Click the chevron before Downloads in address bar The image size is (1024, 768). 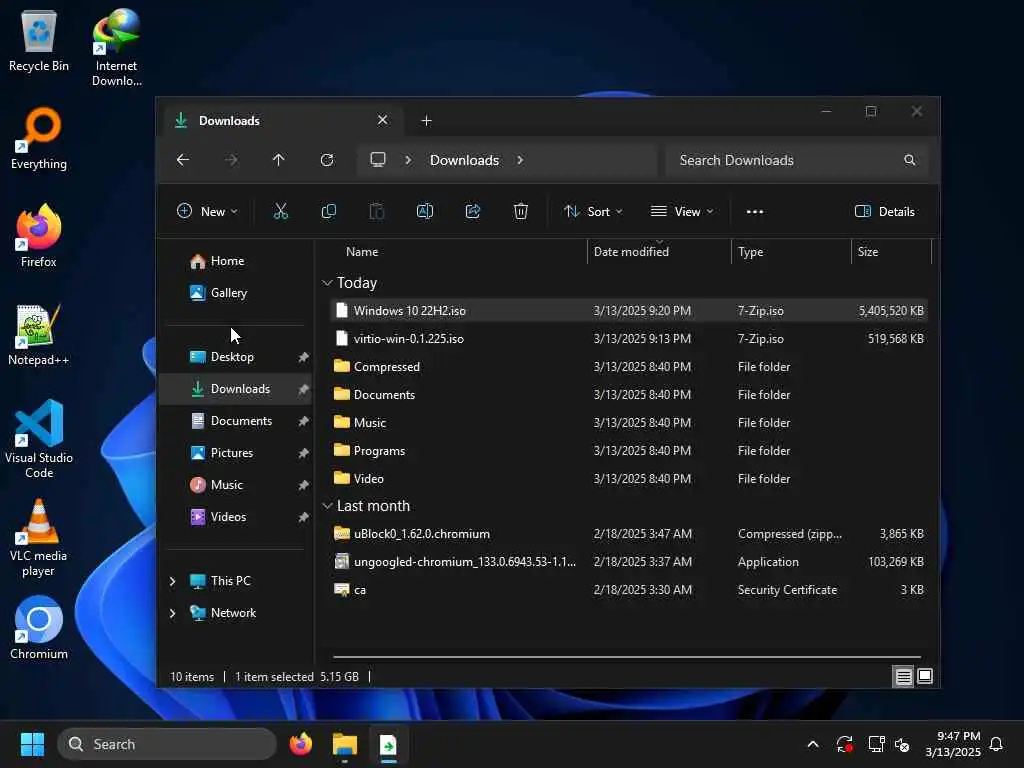coord(408,160)
